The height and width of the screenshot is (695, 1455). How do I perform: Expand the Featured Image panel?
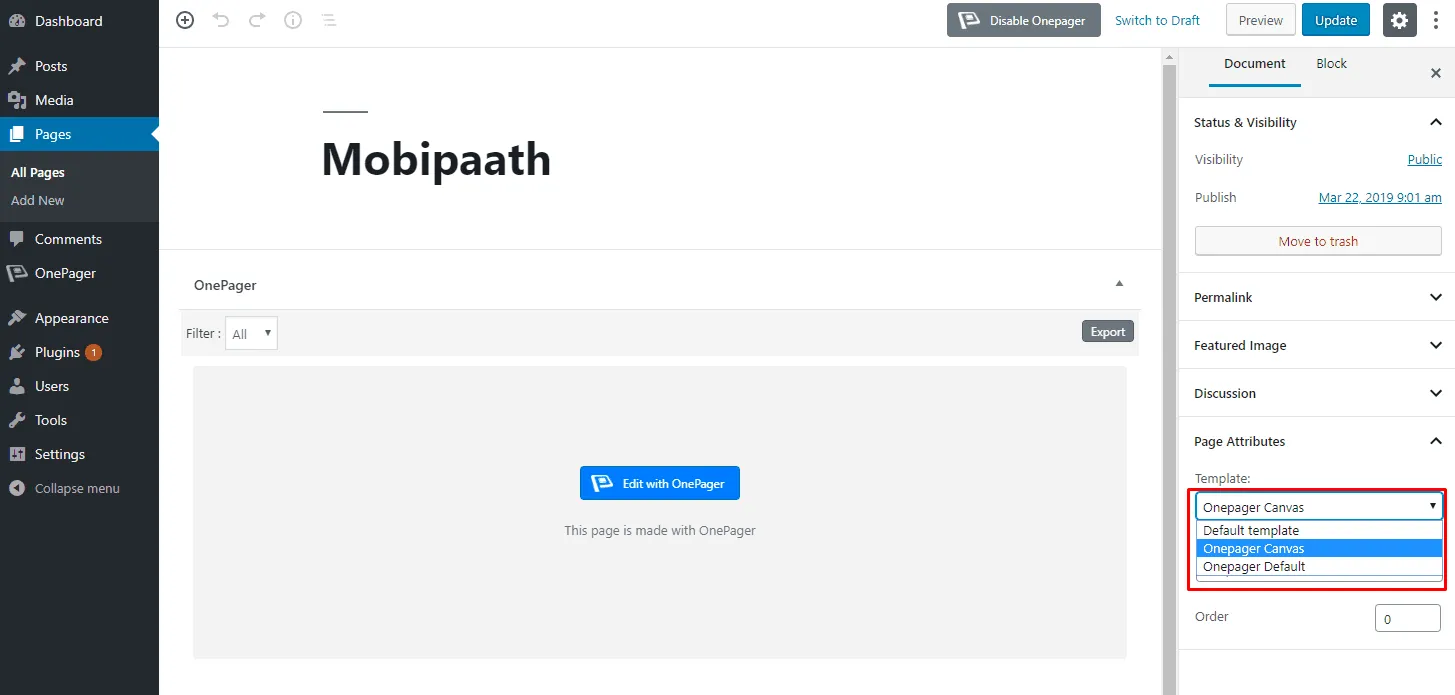[x=1435, y=345]
